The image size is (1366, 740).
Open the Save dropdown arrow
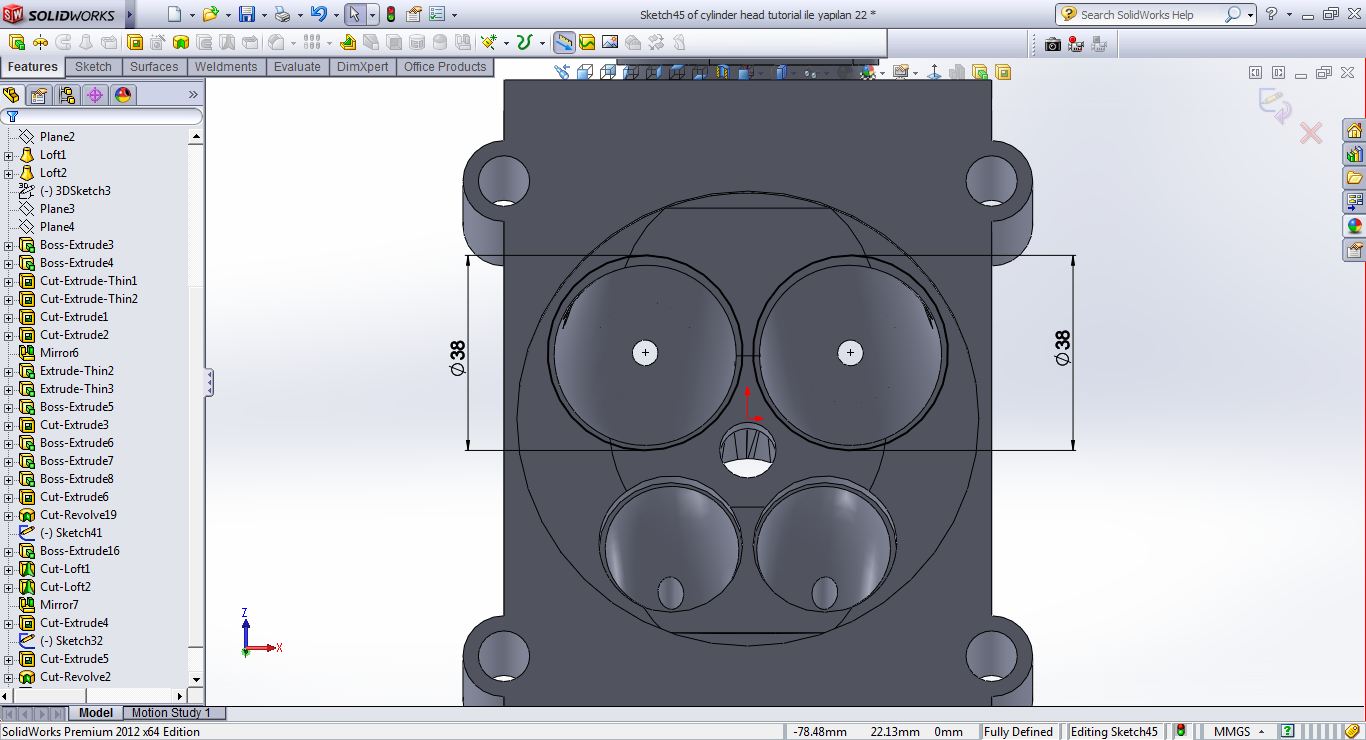[x=262, y=15]
